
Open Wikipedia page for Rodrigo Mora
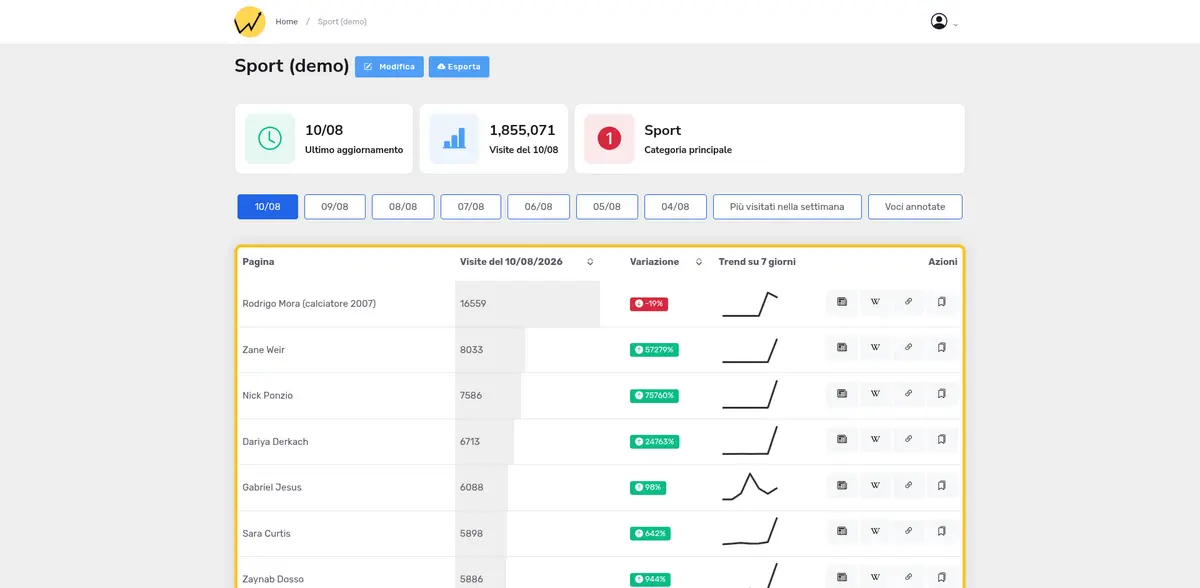(x=875, y=302)
